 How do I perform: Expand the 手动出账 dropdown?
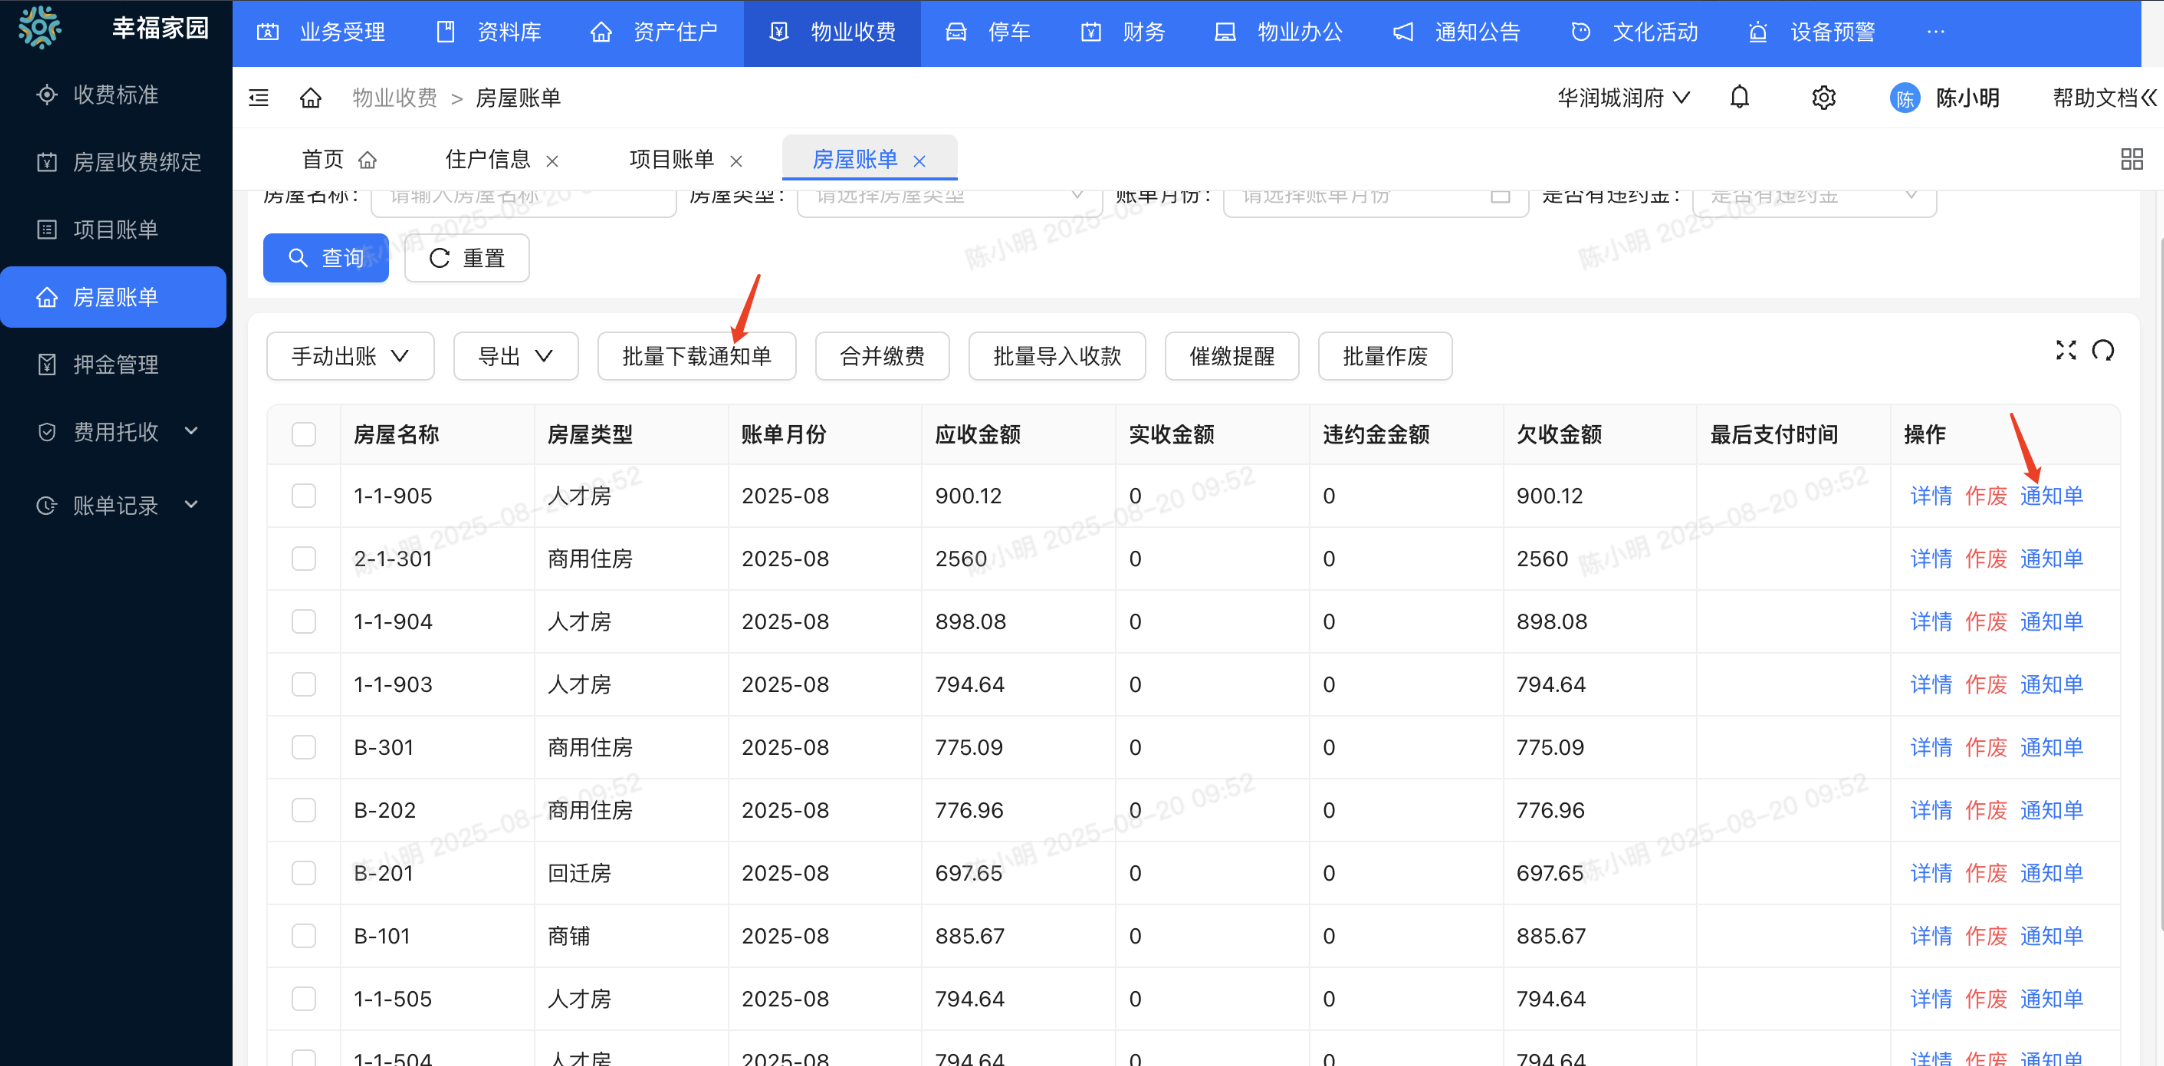[350, 357]
